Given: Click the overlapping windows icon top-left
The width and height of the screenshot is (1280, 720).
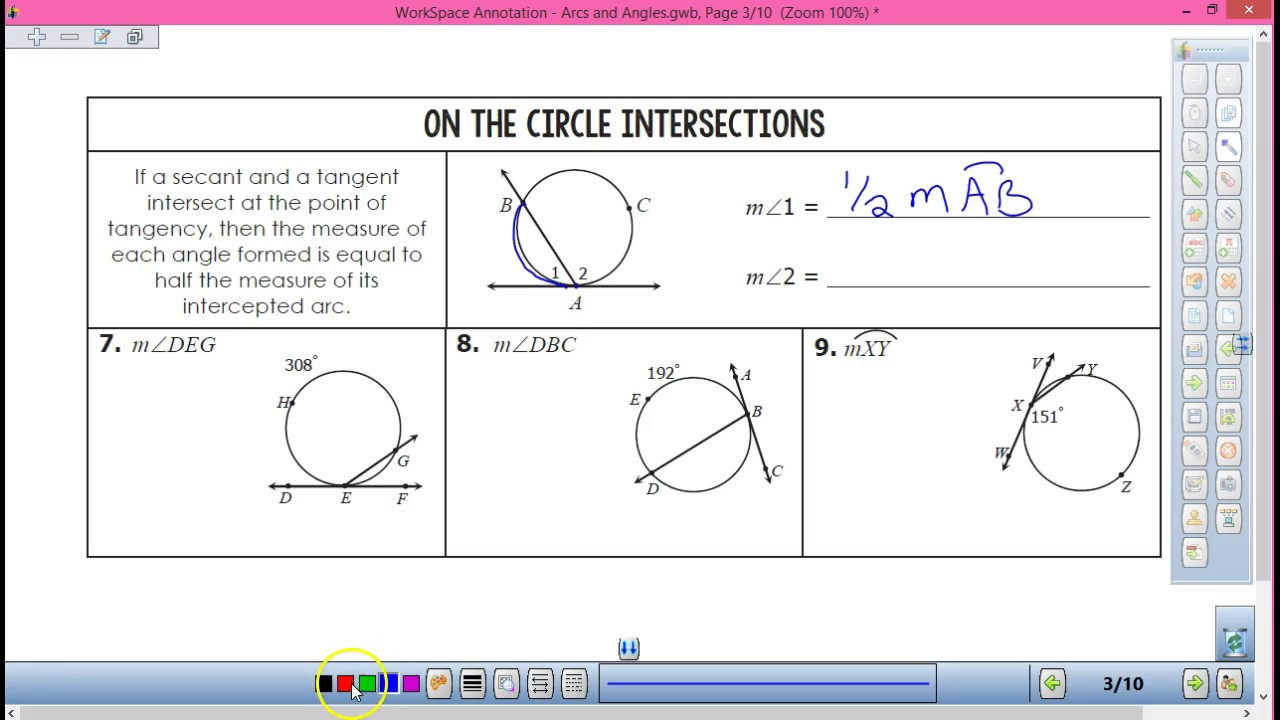Looking at the screenshot, I should [x=135, y=37].
